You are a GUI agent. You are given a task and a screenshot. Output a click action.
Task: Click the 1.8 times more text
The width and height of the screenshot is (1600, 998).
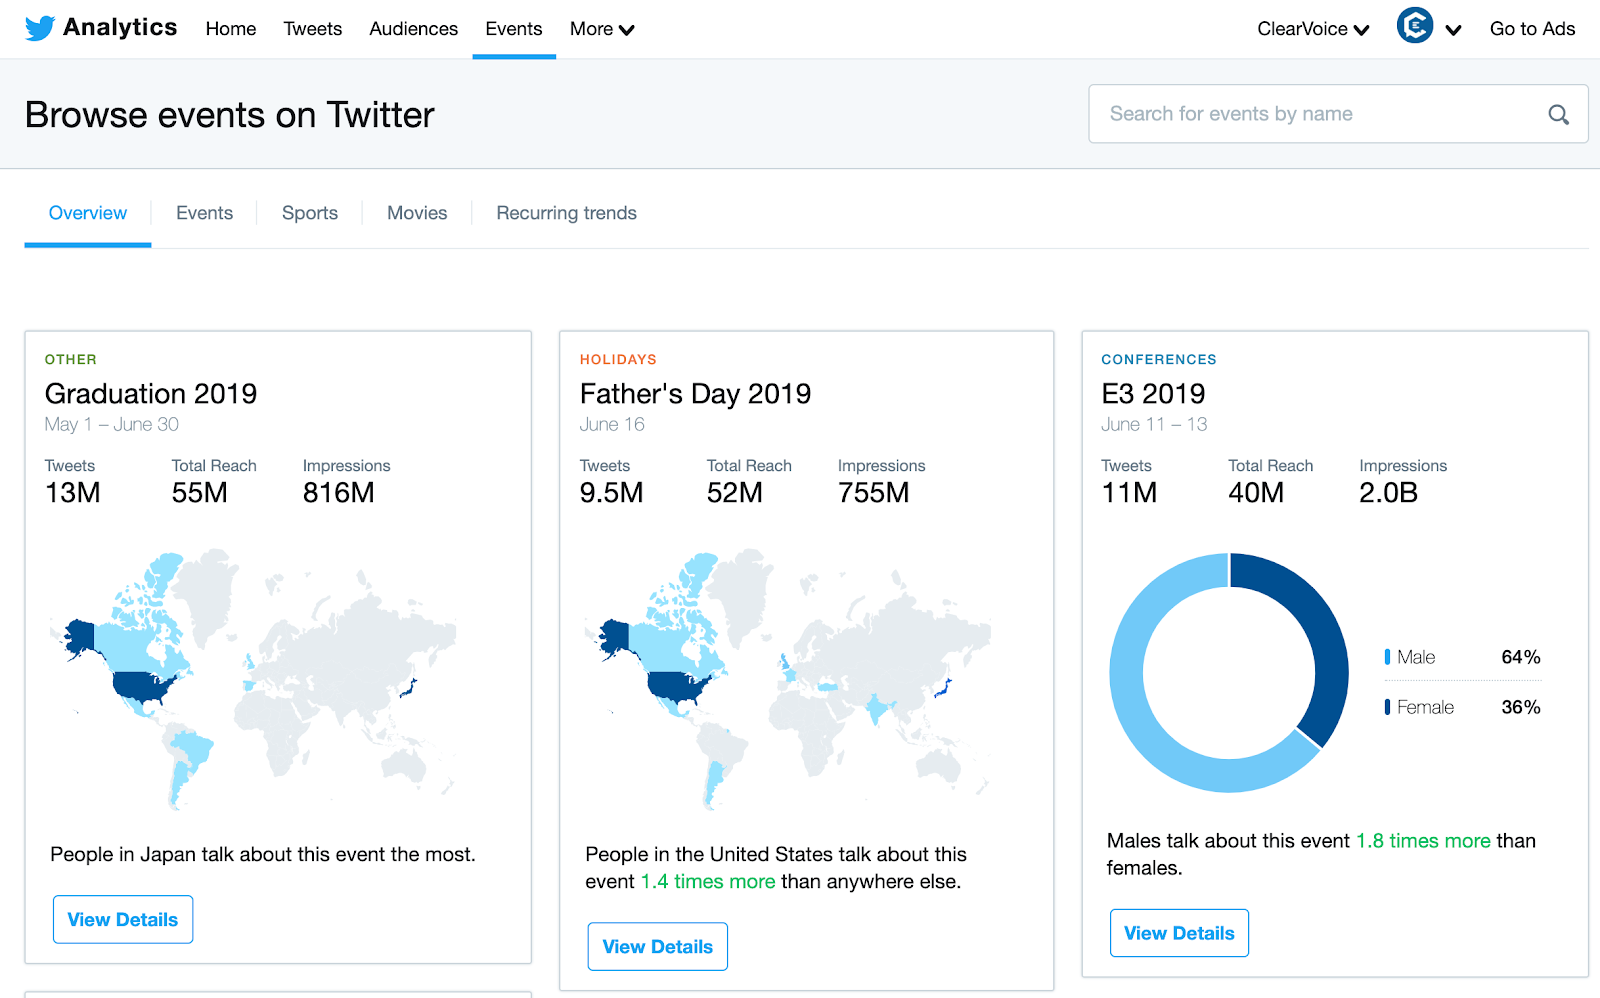pyautogui.click(x=1423, y=840)
